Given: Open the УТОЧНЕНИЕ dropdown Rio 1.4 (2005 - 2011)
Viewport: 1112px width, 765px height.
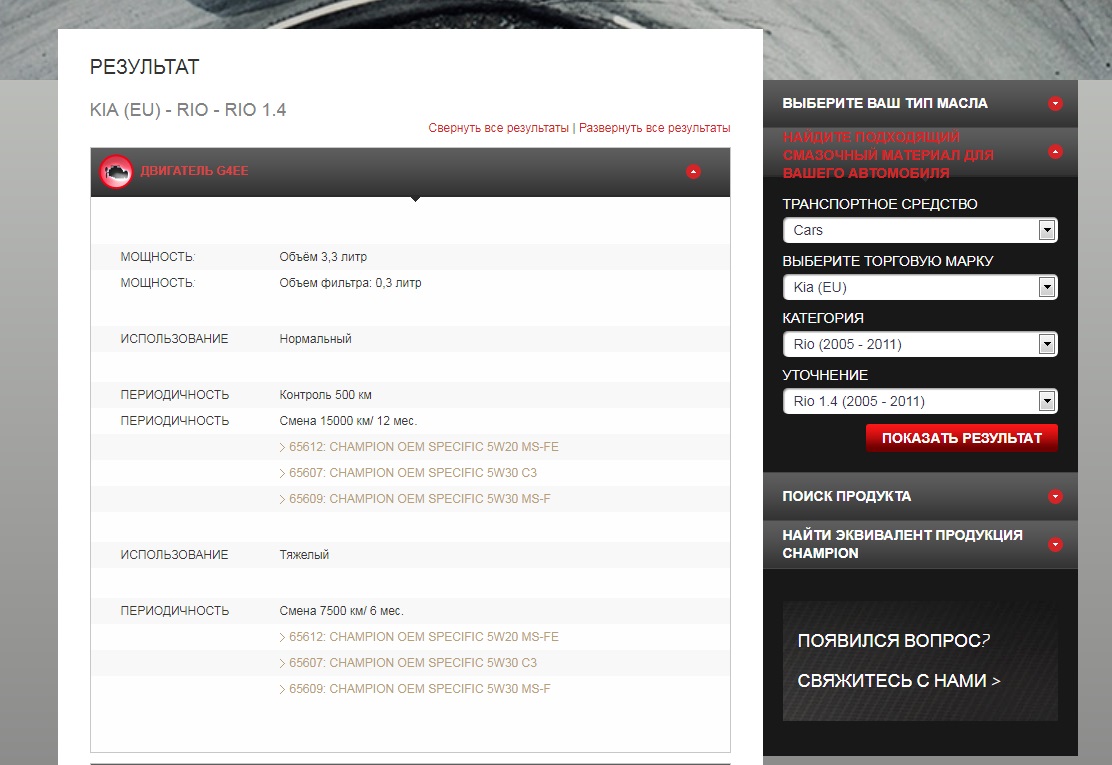Looking at the screenshot, I should click(920, 401).
